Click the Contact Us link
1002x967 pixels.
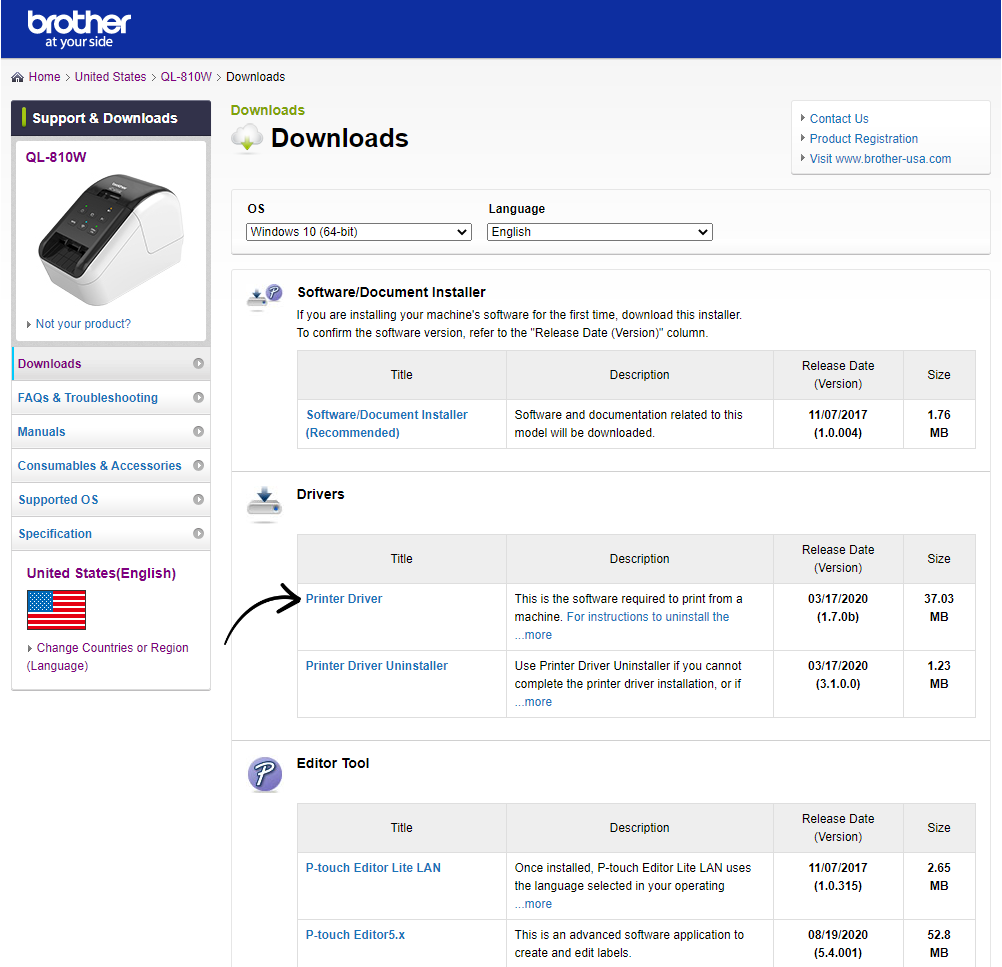click(839, 119)
